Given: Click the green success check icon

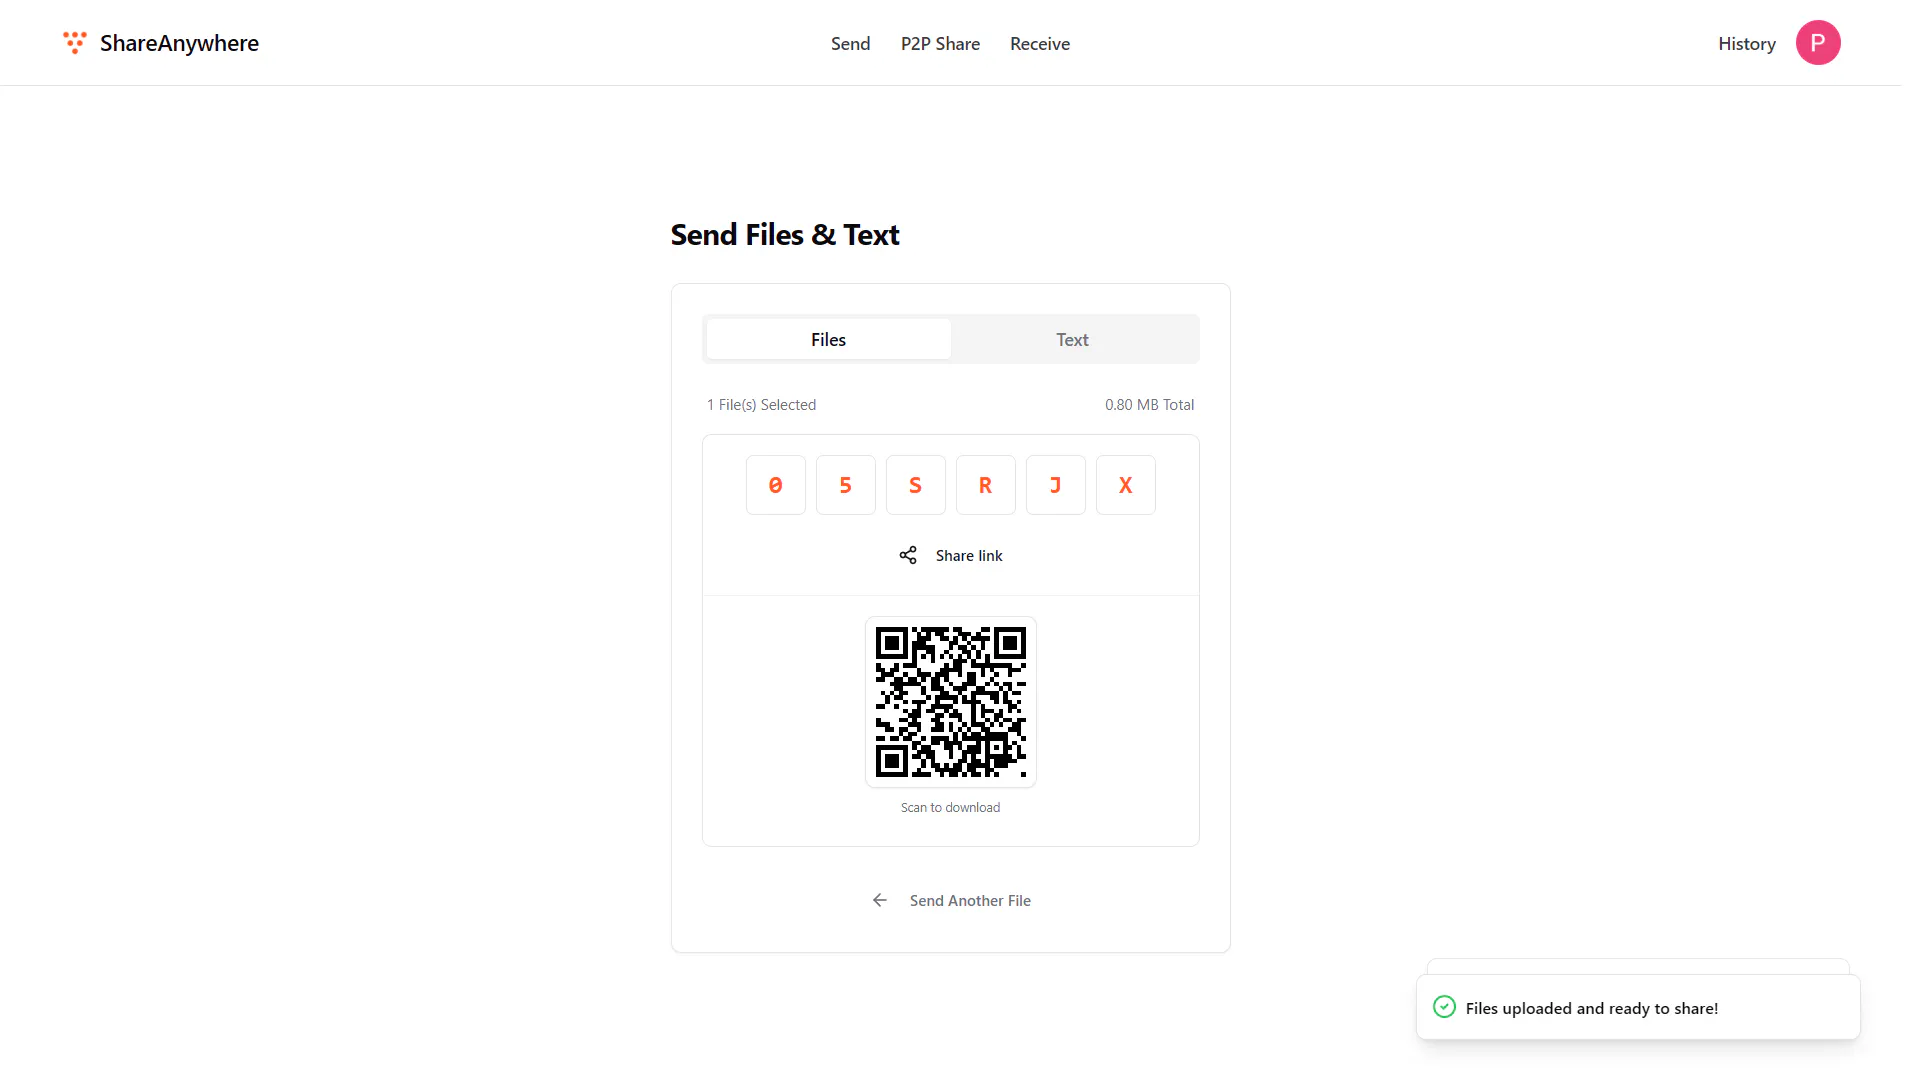Looking at the screenshot, I should coord(1444,1007).
